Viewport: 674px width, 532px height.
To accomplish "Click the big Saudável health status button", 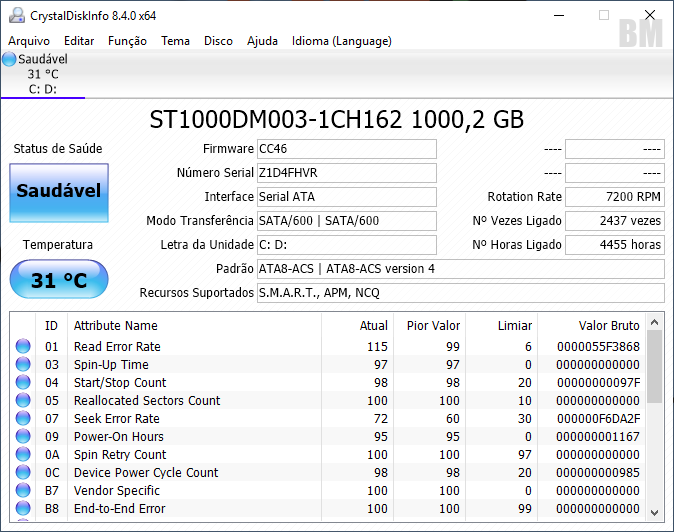I will [x=59, y=193].
